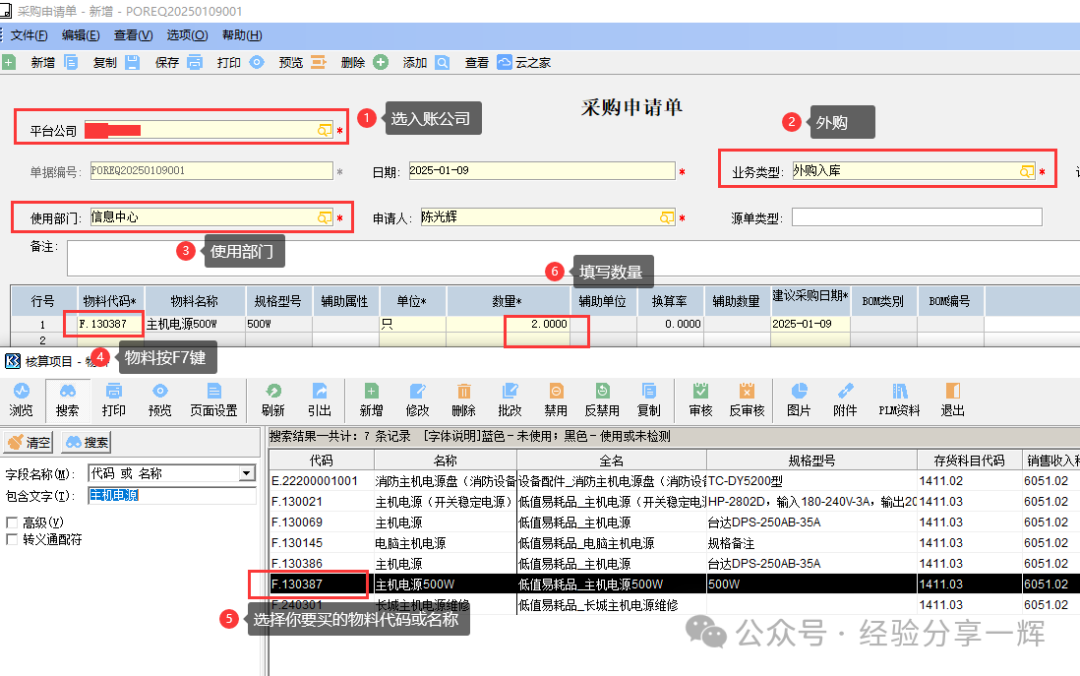1080x676 pixels.
Task: Click the 退出 exit icon
Action: pyautogui.click(x=953, y=398)
